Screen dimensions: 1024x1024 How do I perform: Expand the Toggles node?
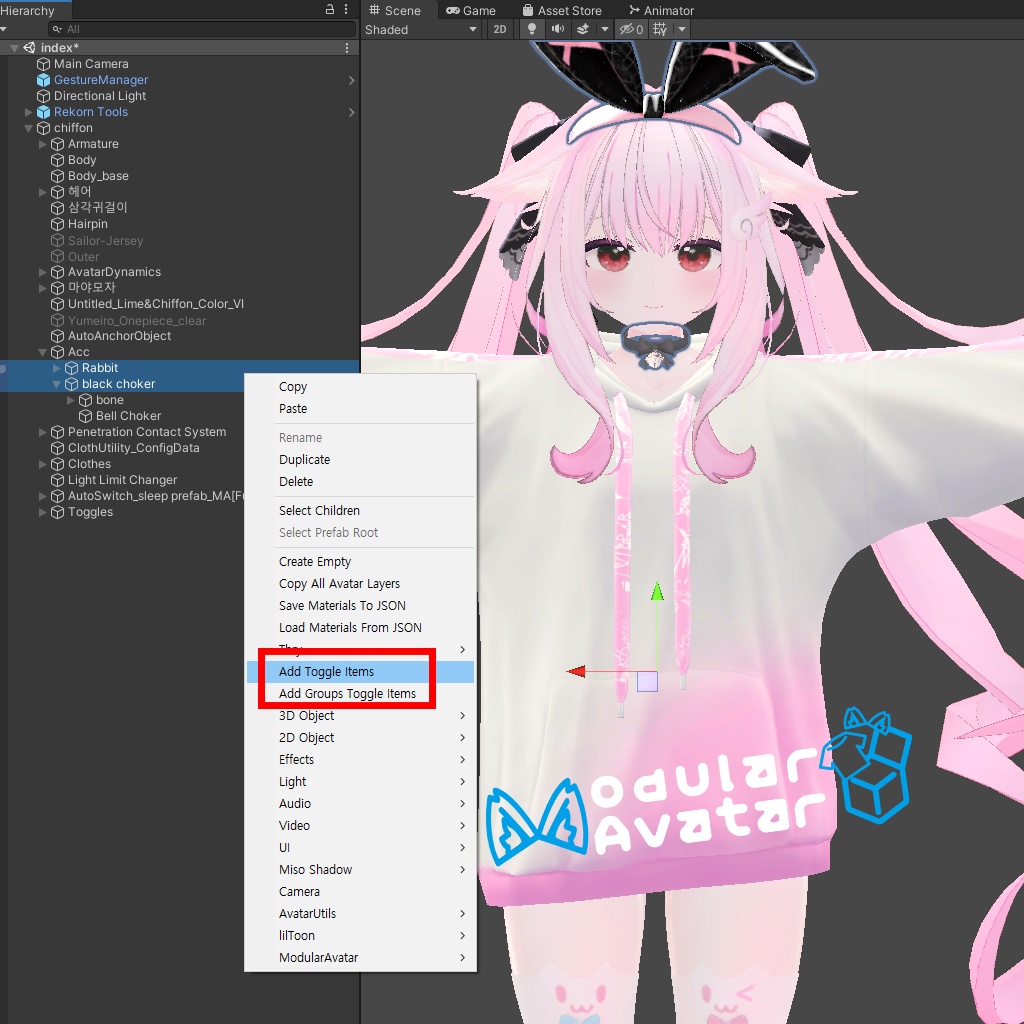pyautogui.click(x=42, y=513)
